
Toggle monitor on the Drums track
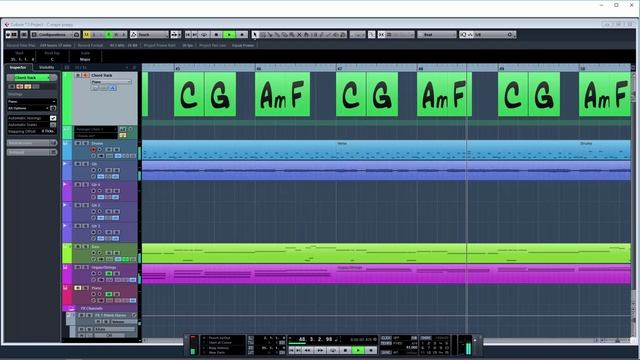click(x=100, y=150)
